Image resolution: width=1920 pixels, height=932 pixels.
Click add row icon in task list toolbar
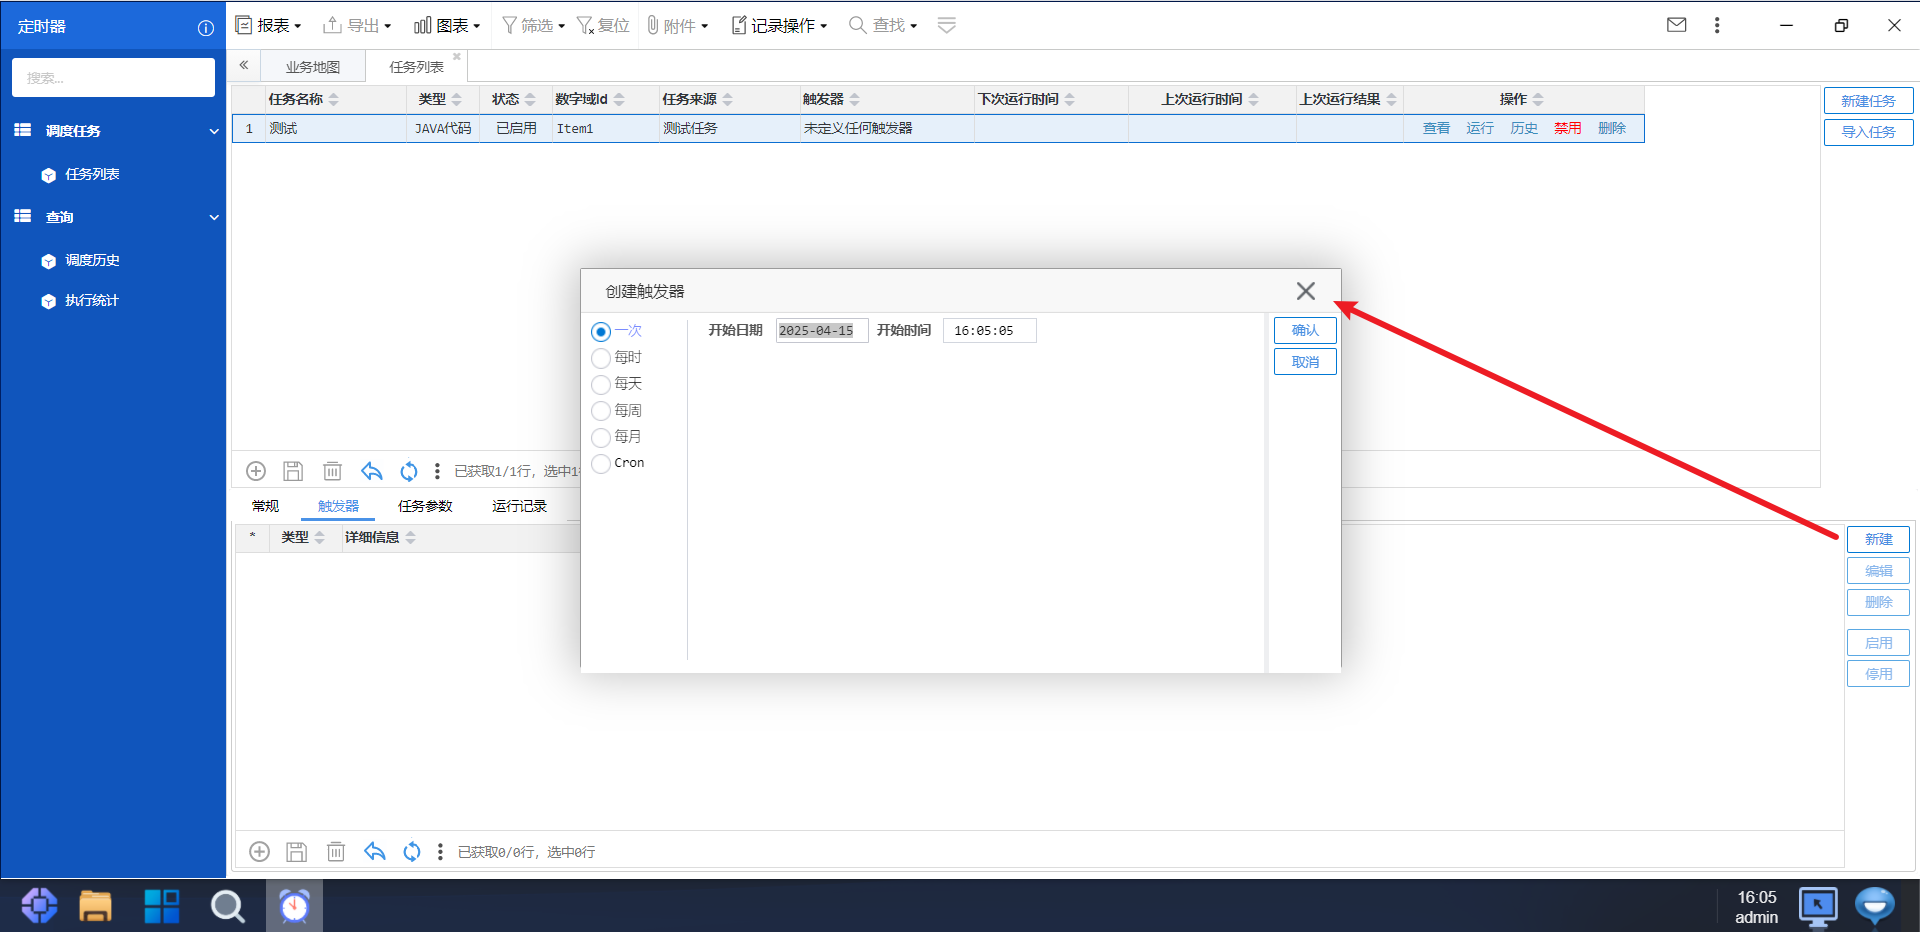(x=256, y=471)
